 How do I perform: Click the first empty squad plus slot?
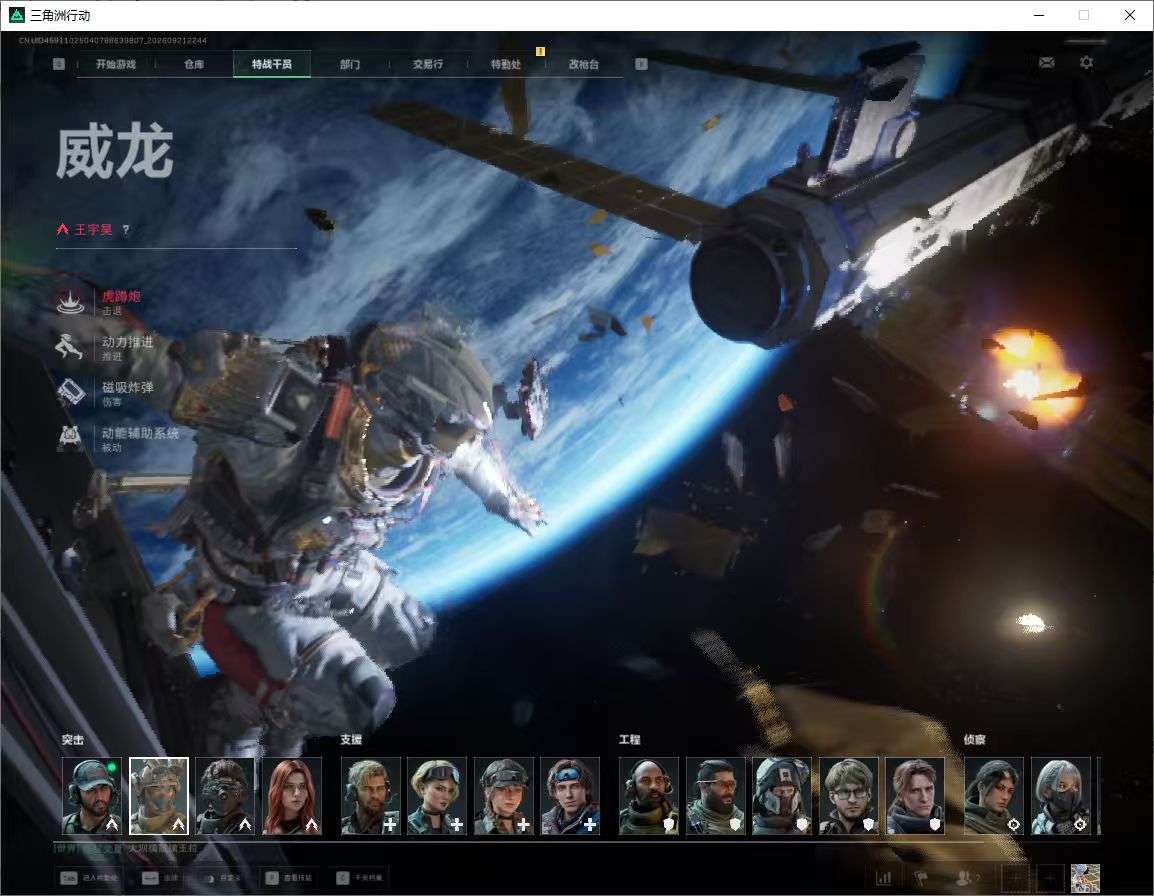point(1016,878)
